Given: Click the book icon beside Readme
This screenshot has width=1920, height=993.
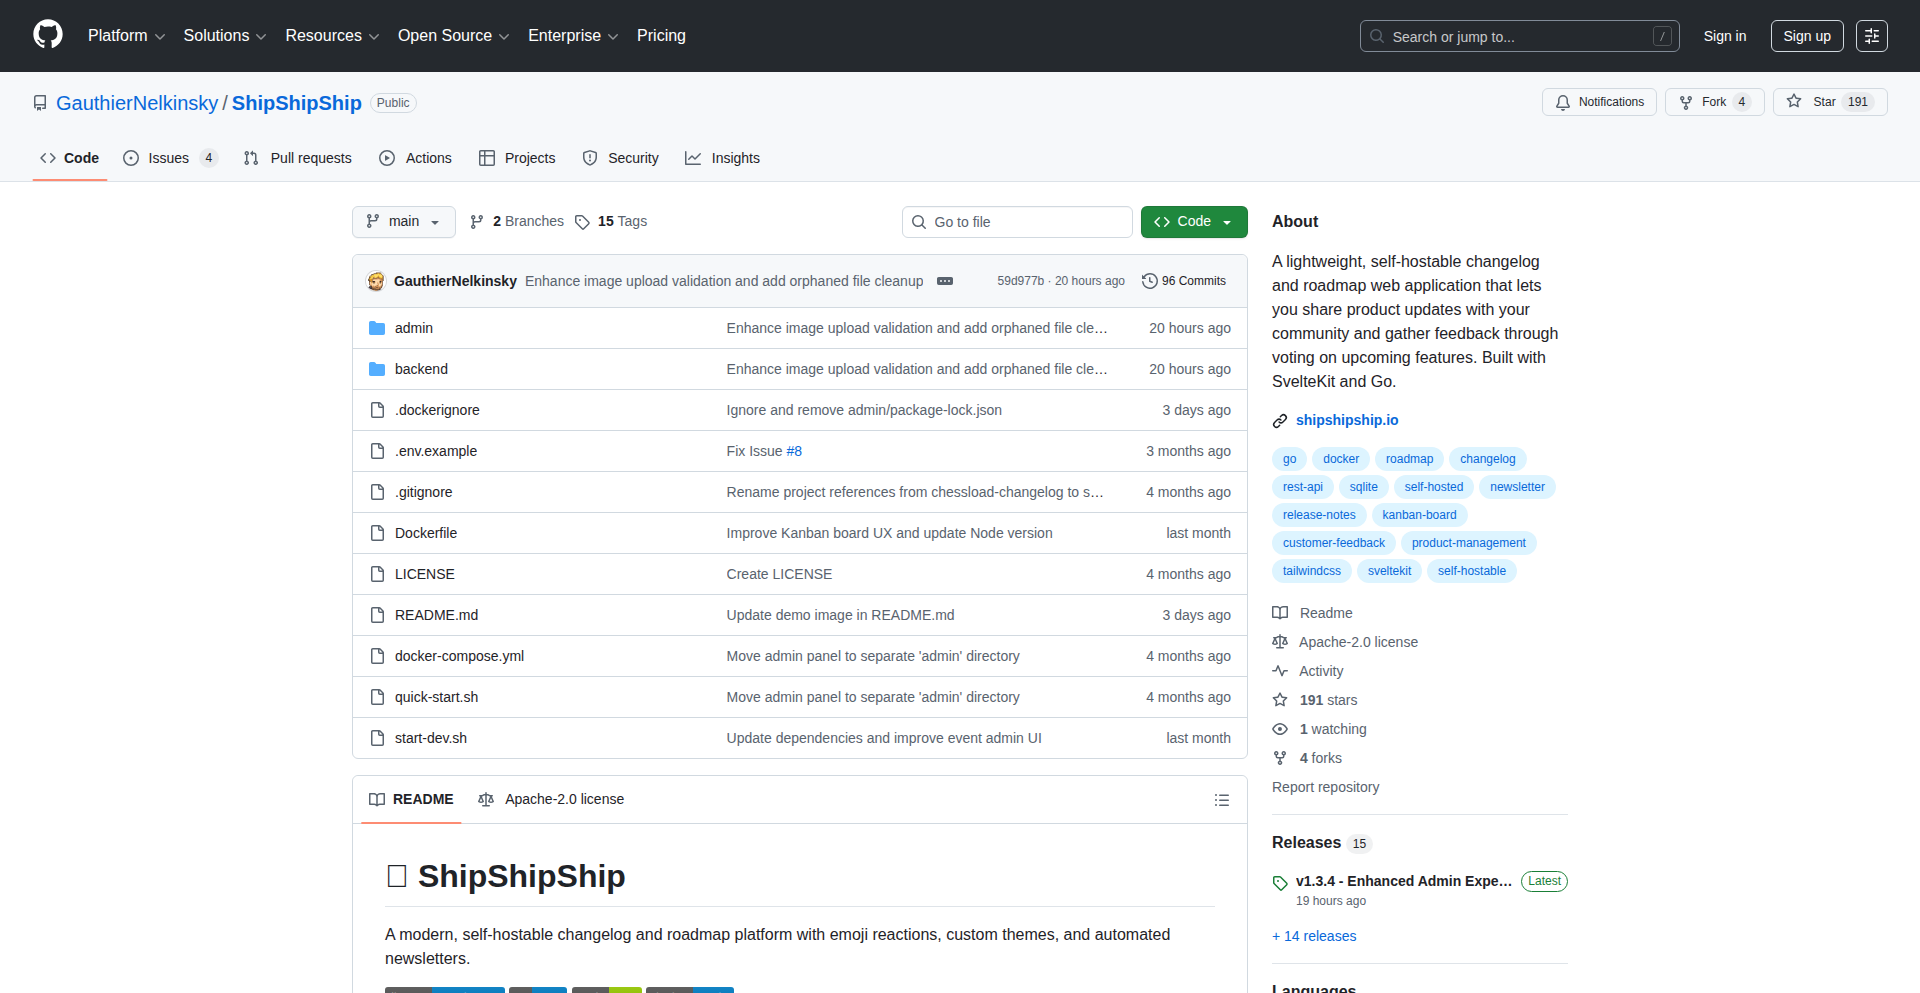Looking at the screenshot, I should (1280, 613).
